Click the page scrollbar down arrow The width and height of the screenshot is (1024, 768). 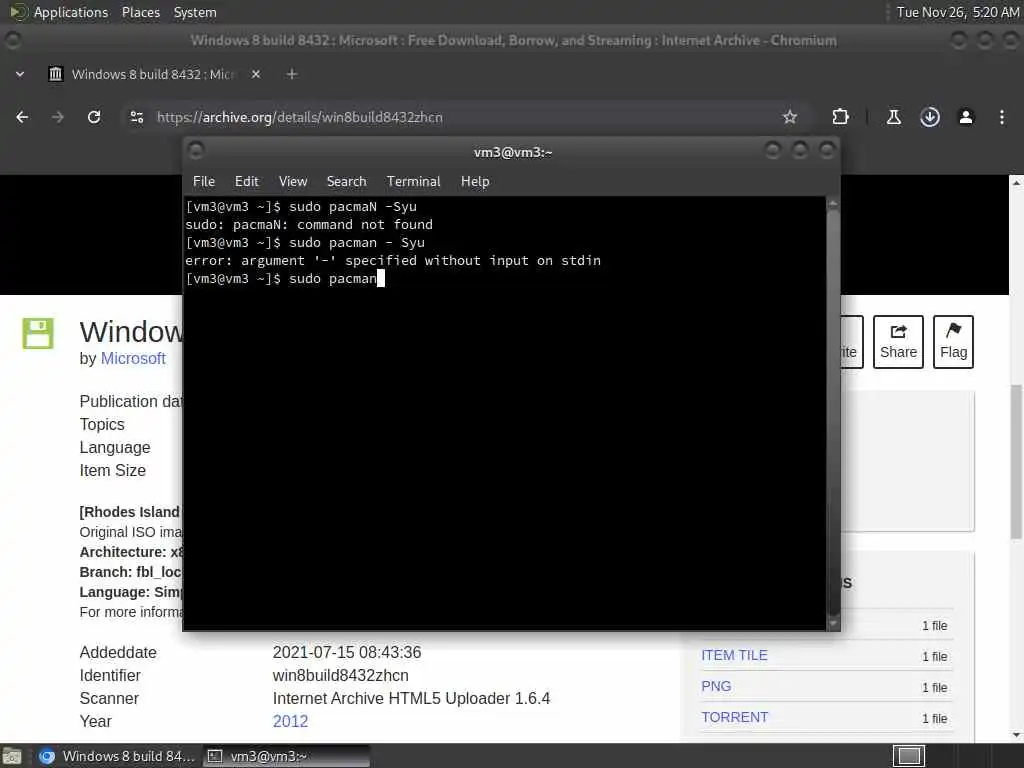pyautogui.click(x=1016, y=735)
